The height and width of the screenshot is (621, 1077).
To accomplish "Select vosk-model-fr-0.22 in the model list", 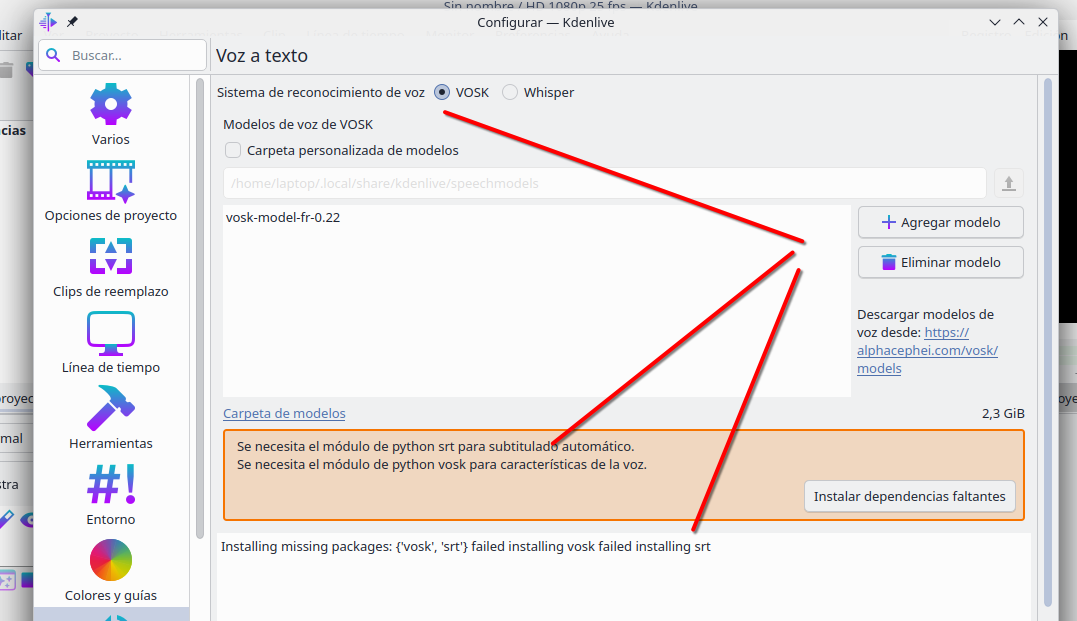I will (x=283, y=217).
